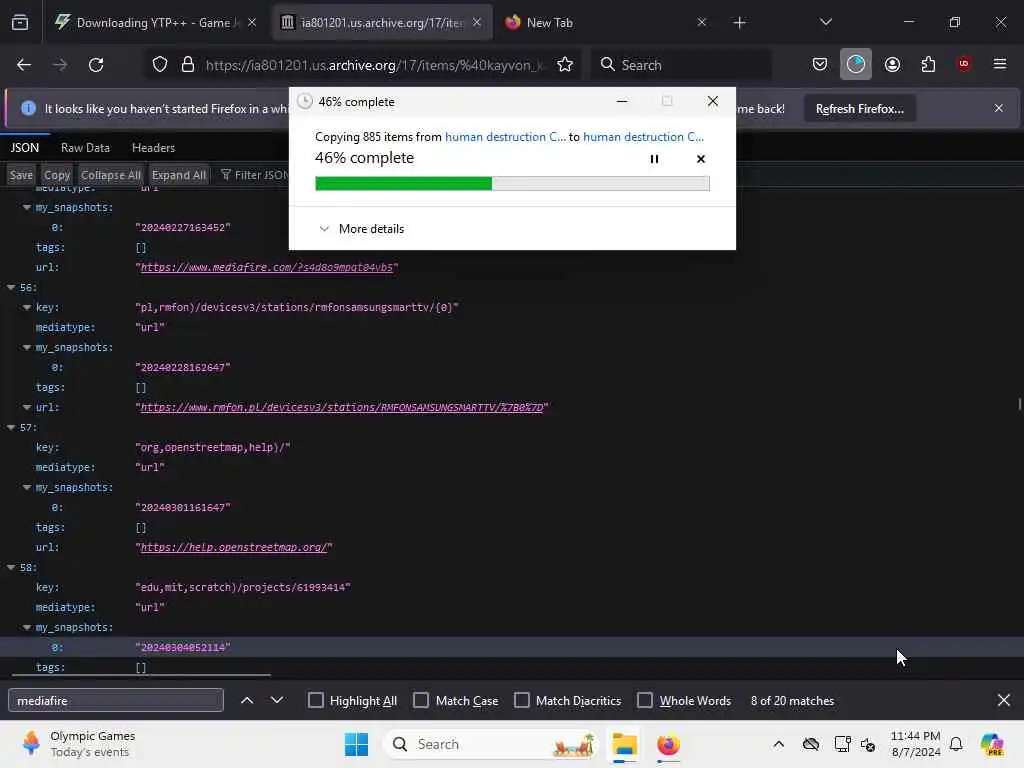Collapse JSON entry 57
Screen dimensions: 1024x768
[11, 427]
